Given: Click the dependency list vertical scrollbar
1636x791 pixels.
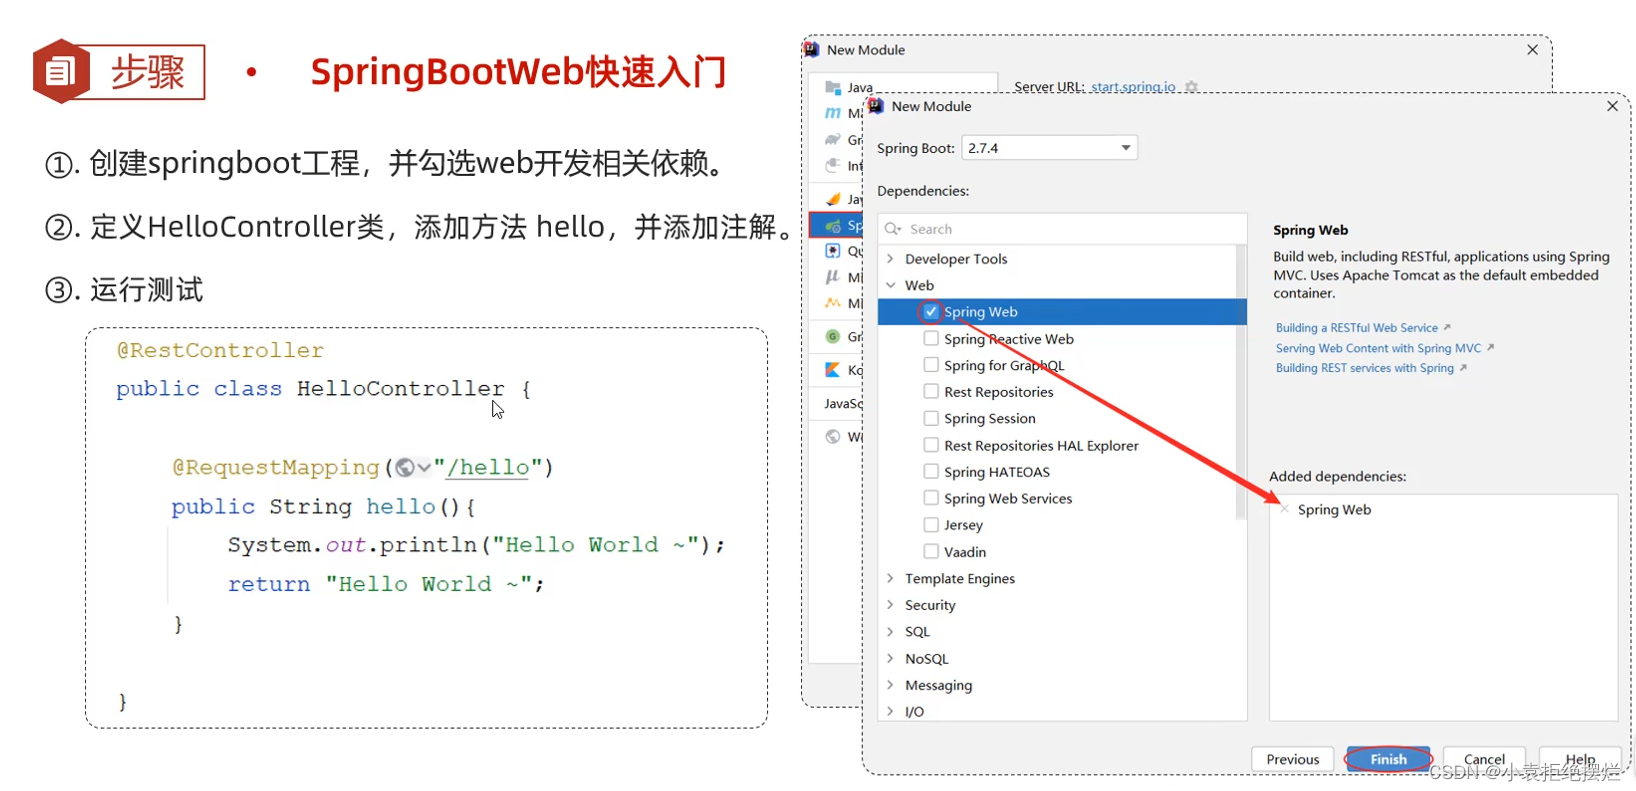Looking at the screenshot, I should click(1241, 383).
